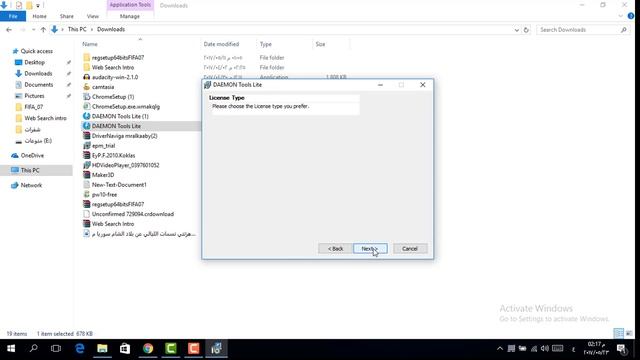Open FIFA_07 folder in navigation pane

pos(33,107)
